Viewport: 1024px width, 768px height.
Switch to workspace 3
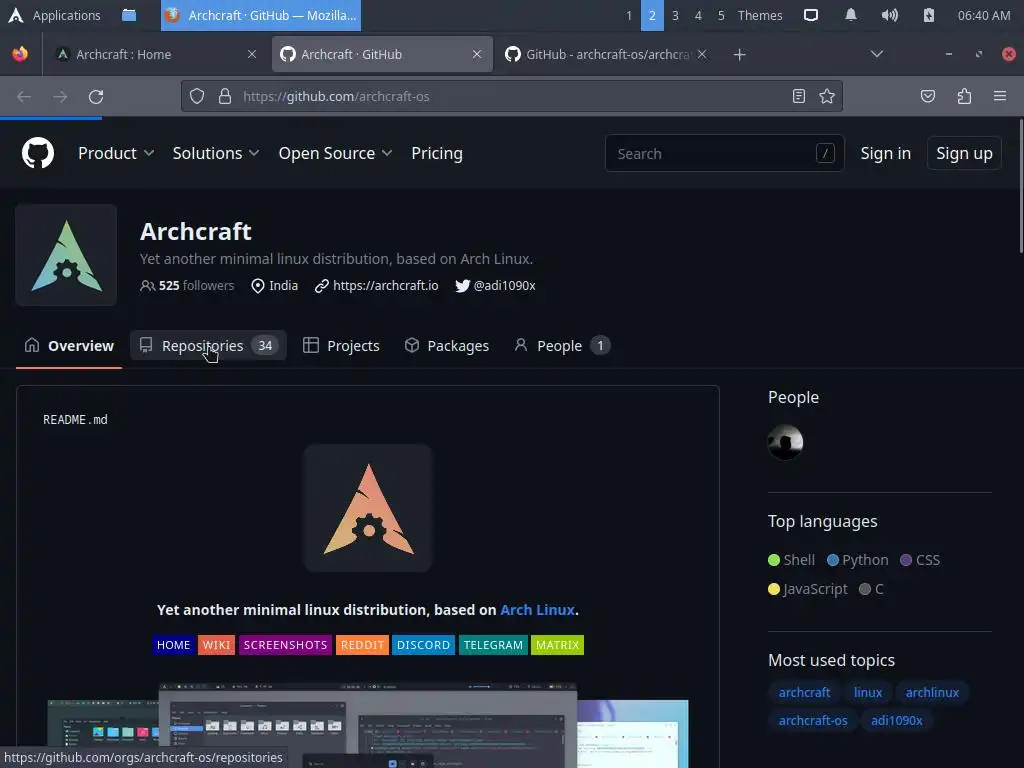(675, 15)
